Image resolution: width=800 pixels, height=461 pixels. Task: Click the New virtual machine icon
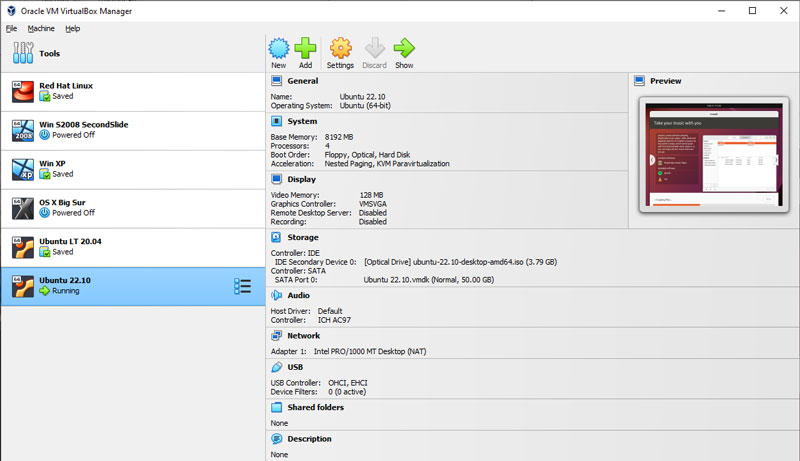[279, 48]
